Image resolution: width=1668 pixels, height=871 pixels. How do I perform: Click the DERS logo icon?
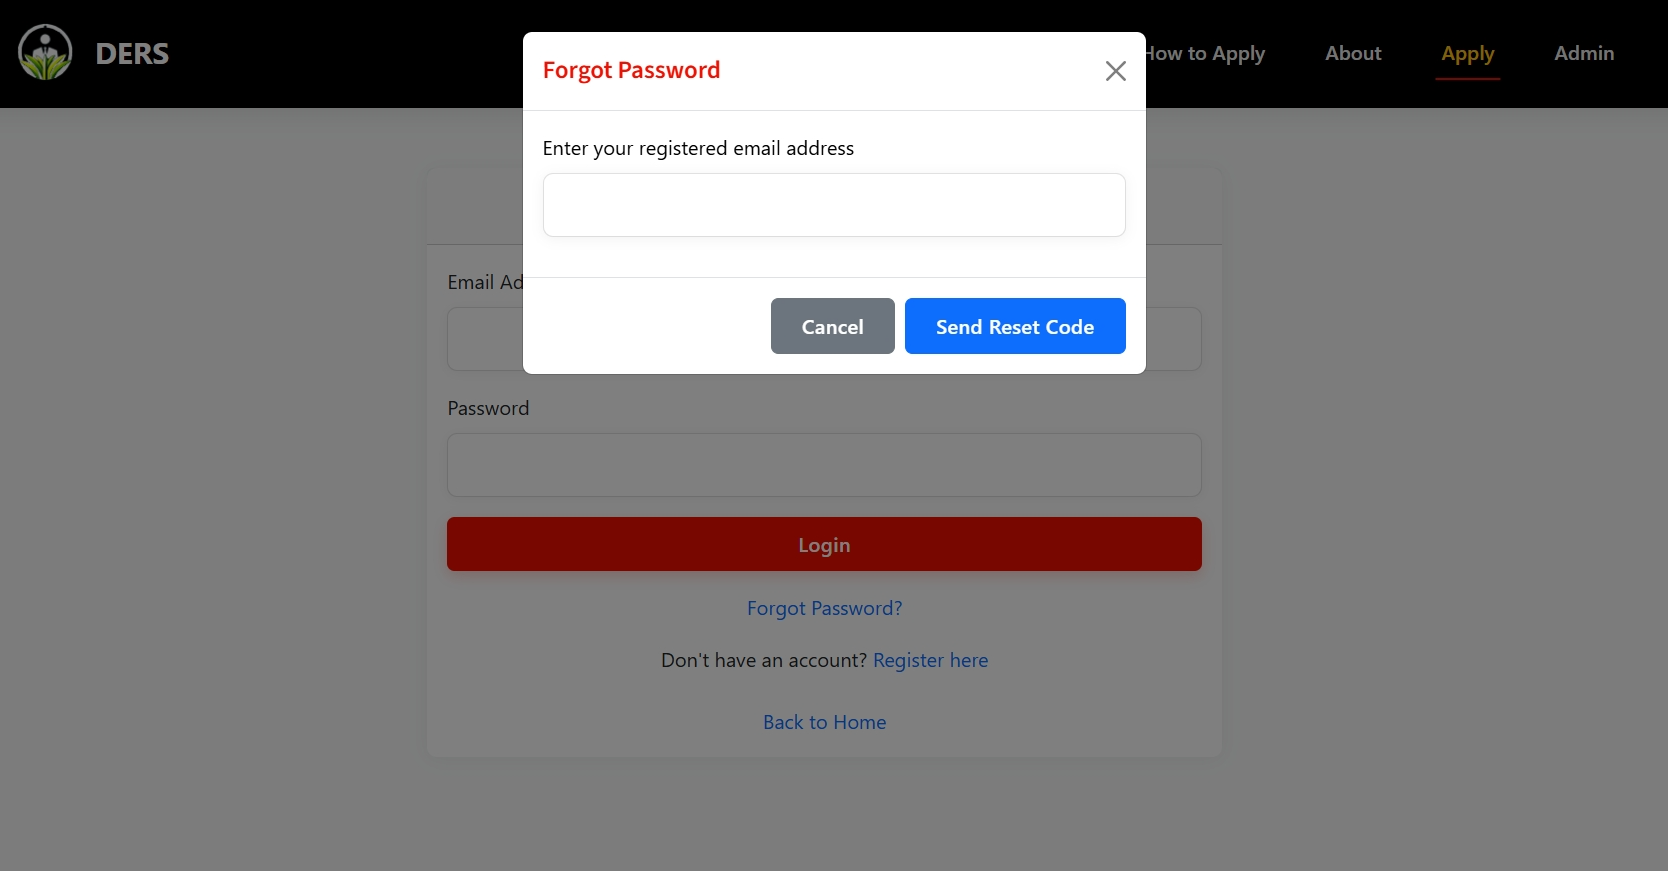pos(44,51)
